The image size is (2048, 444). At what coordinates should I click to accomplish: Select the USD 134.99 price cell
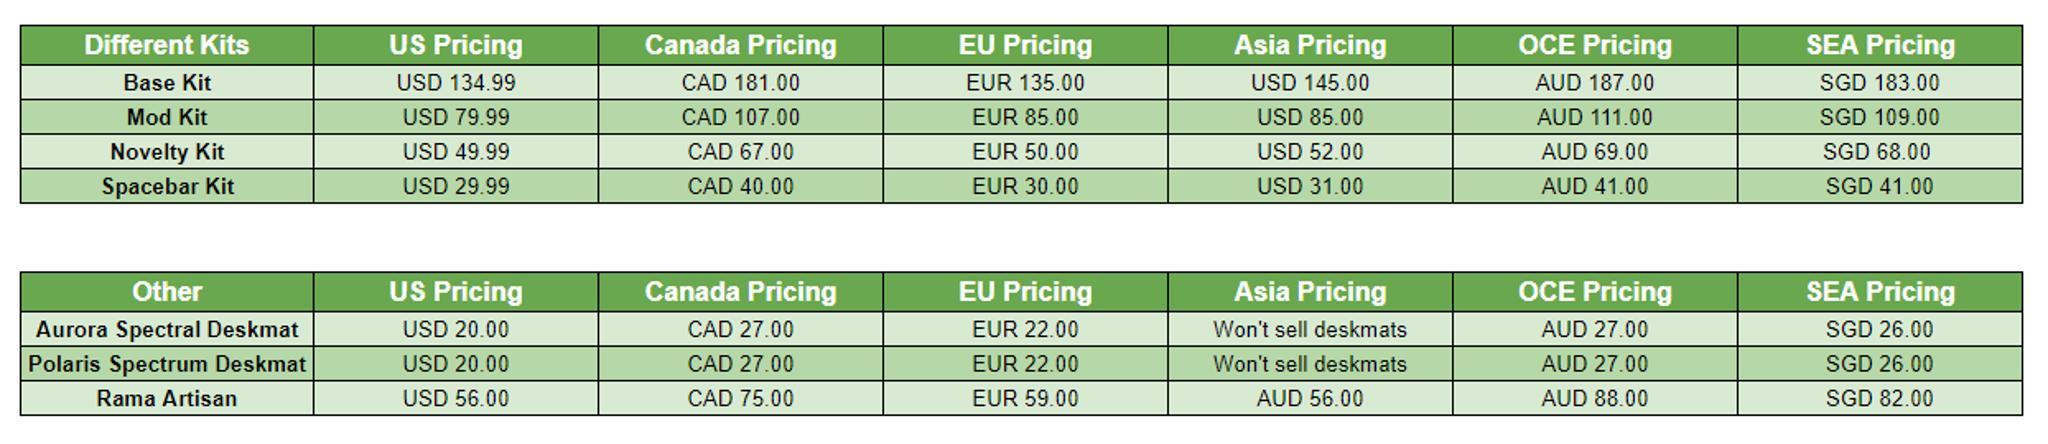[x=456, y=83]
